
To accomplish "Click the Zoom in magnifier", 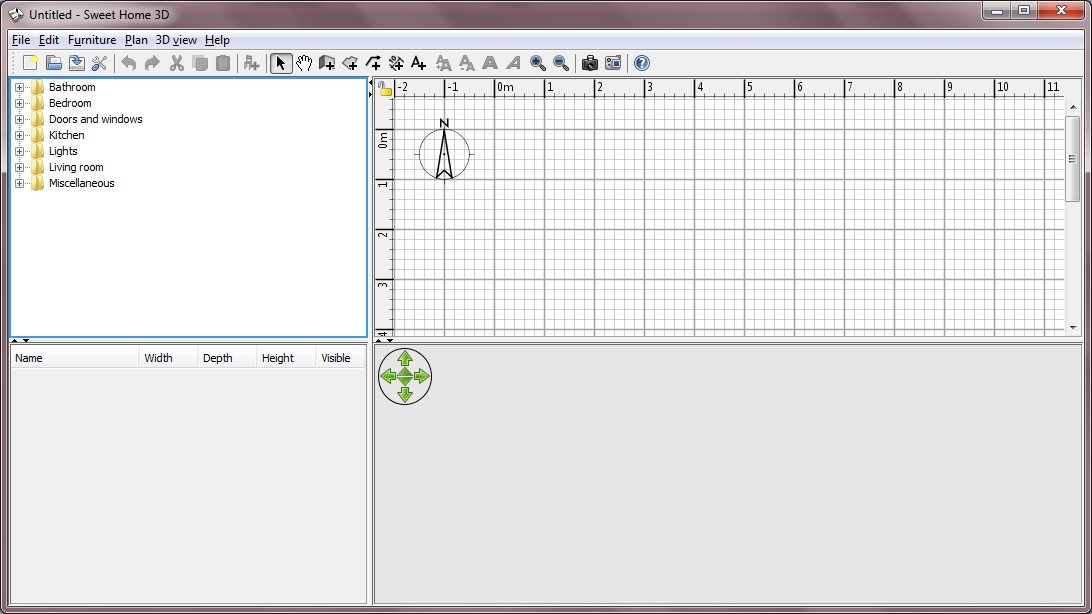I will point(538,63).
